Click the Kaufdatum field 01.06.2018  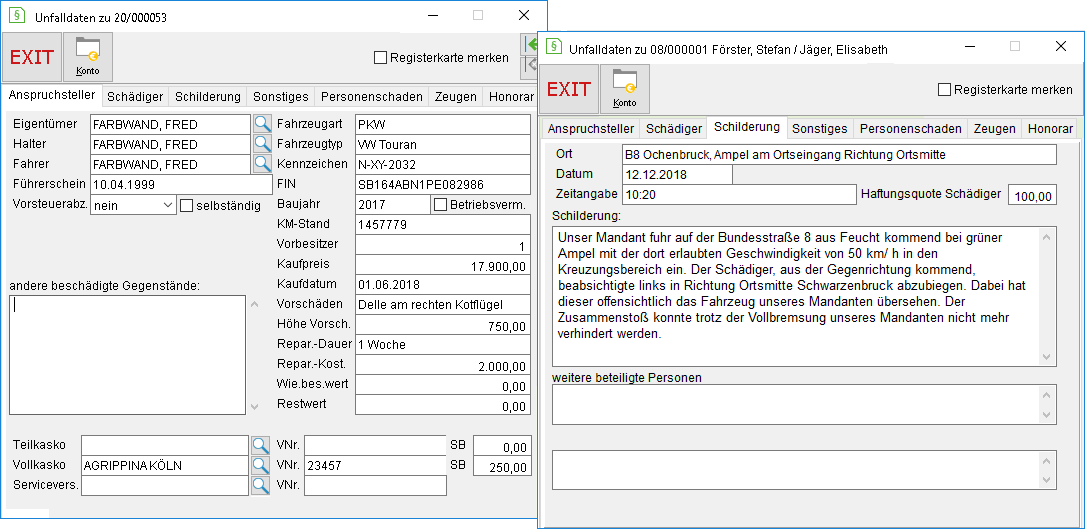(x=442, y=285)
